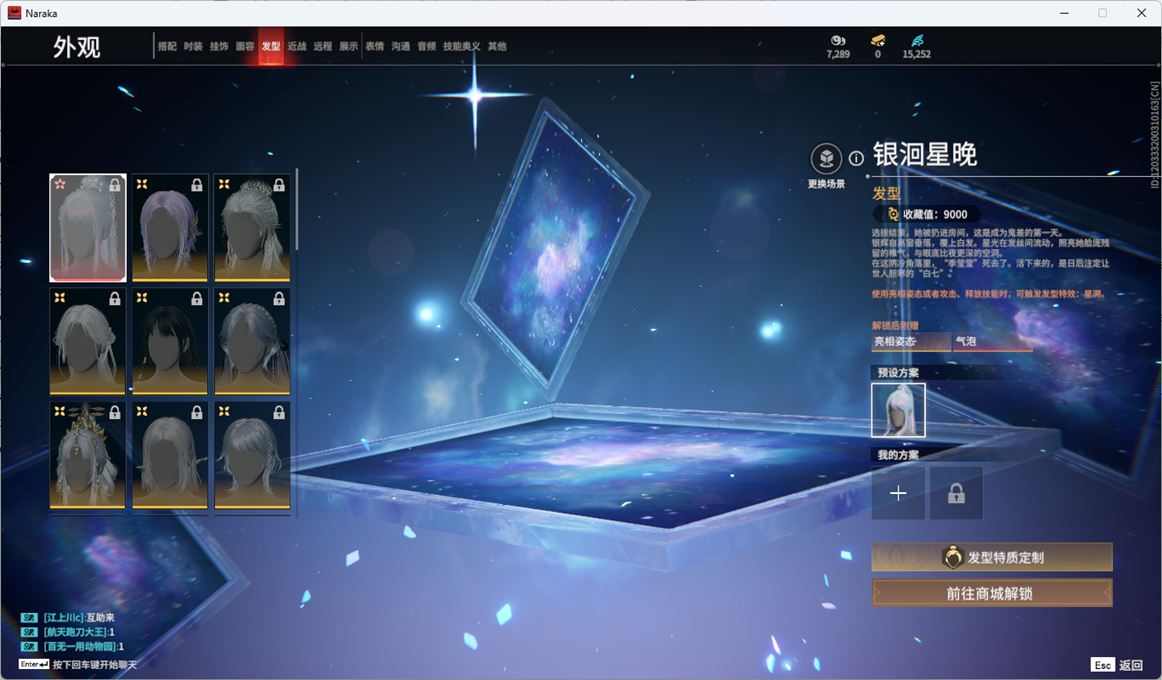Open the 展示 tab

click(348, 46)
